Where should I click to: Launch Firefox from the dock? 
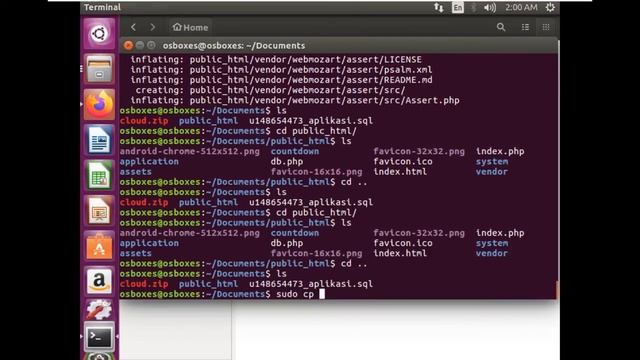pos(99,104)
